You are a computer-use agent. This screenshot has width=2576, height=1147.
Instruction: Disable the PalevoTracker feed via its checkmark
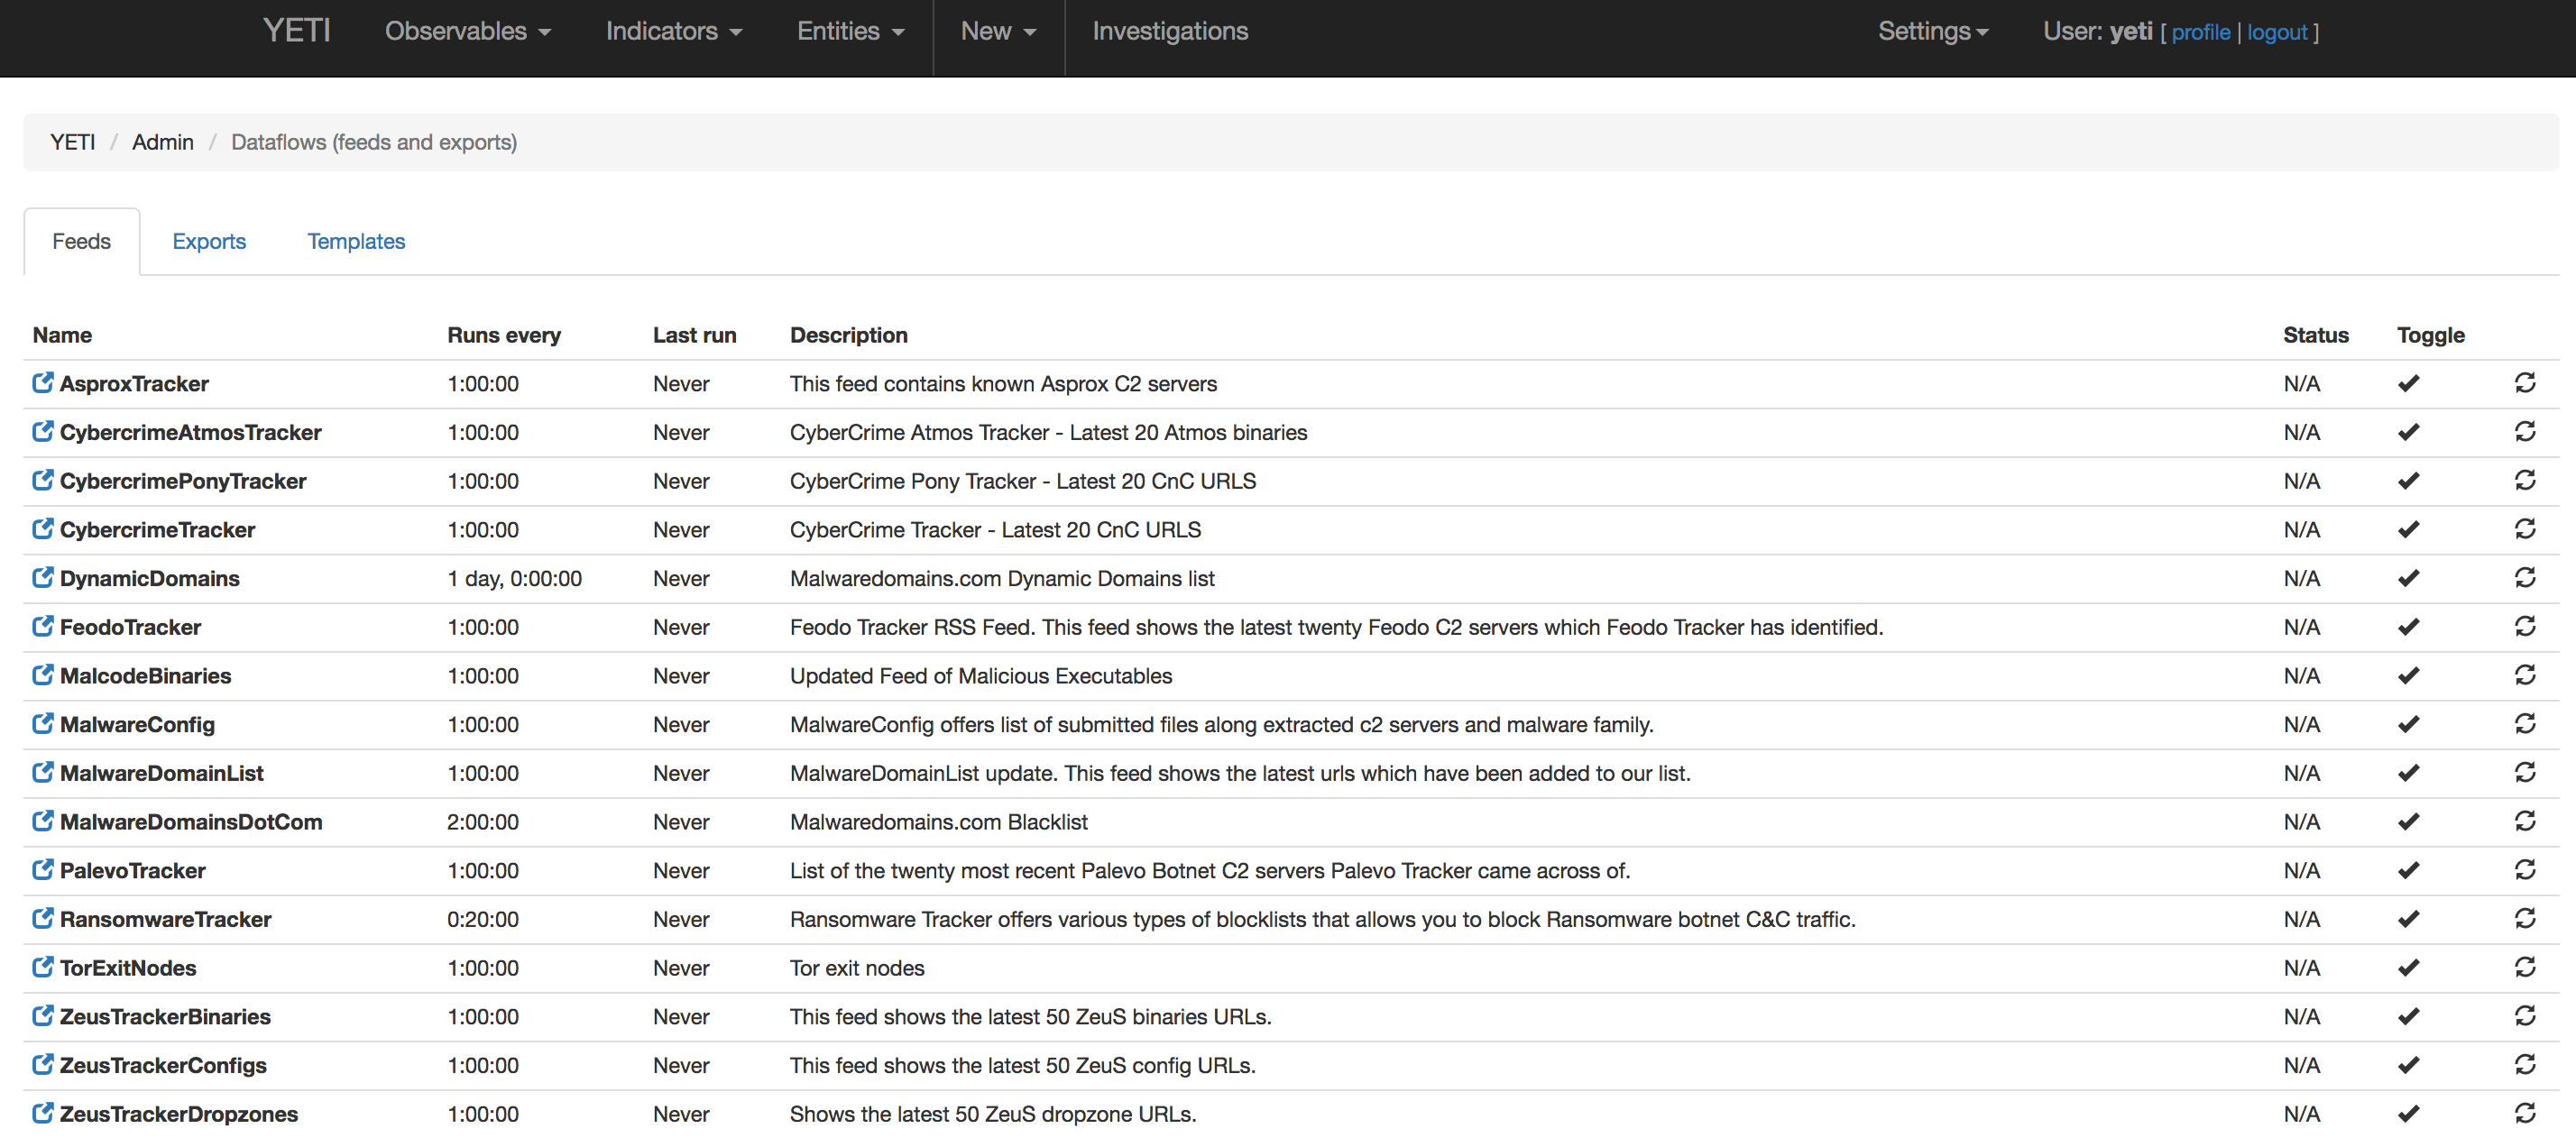(2408, 870)
